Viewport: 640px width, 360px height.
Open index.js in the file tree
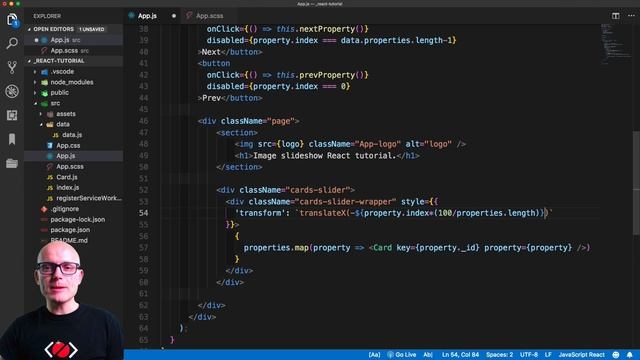68,187
